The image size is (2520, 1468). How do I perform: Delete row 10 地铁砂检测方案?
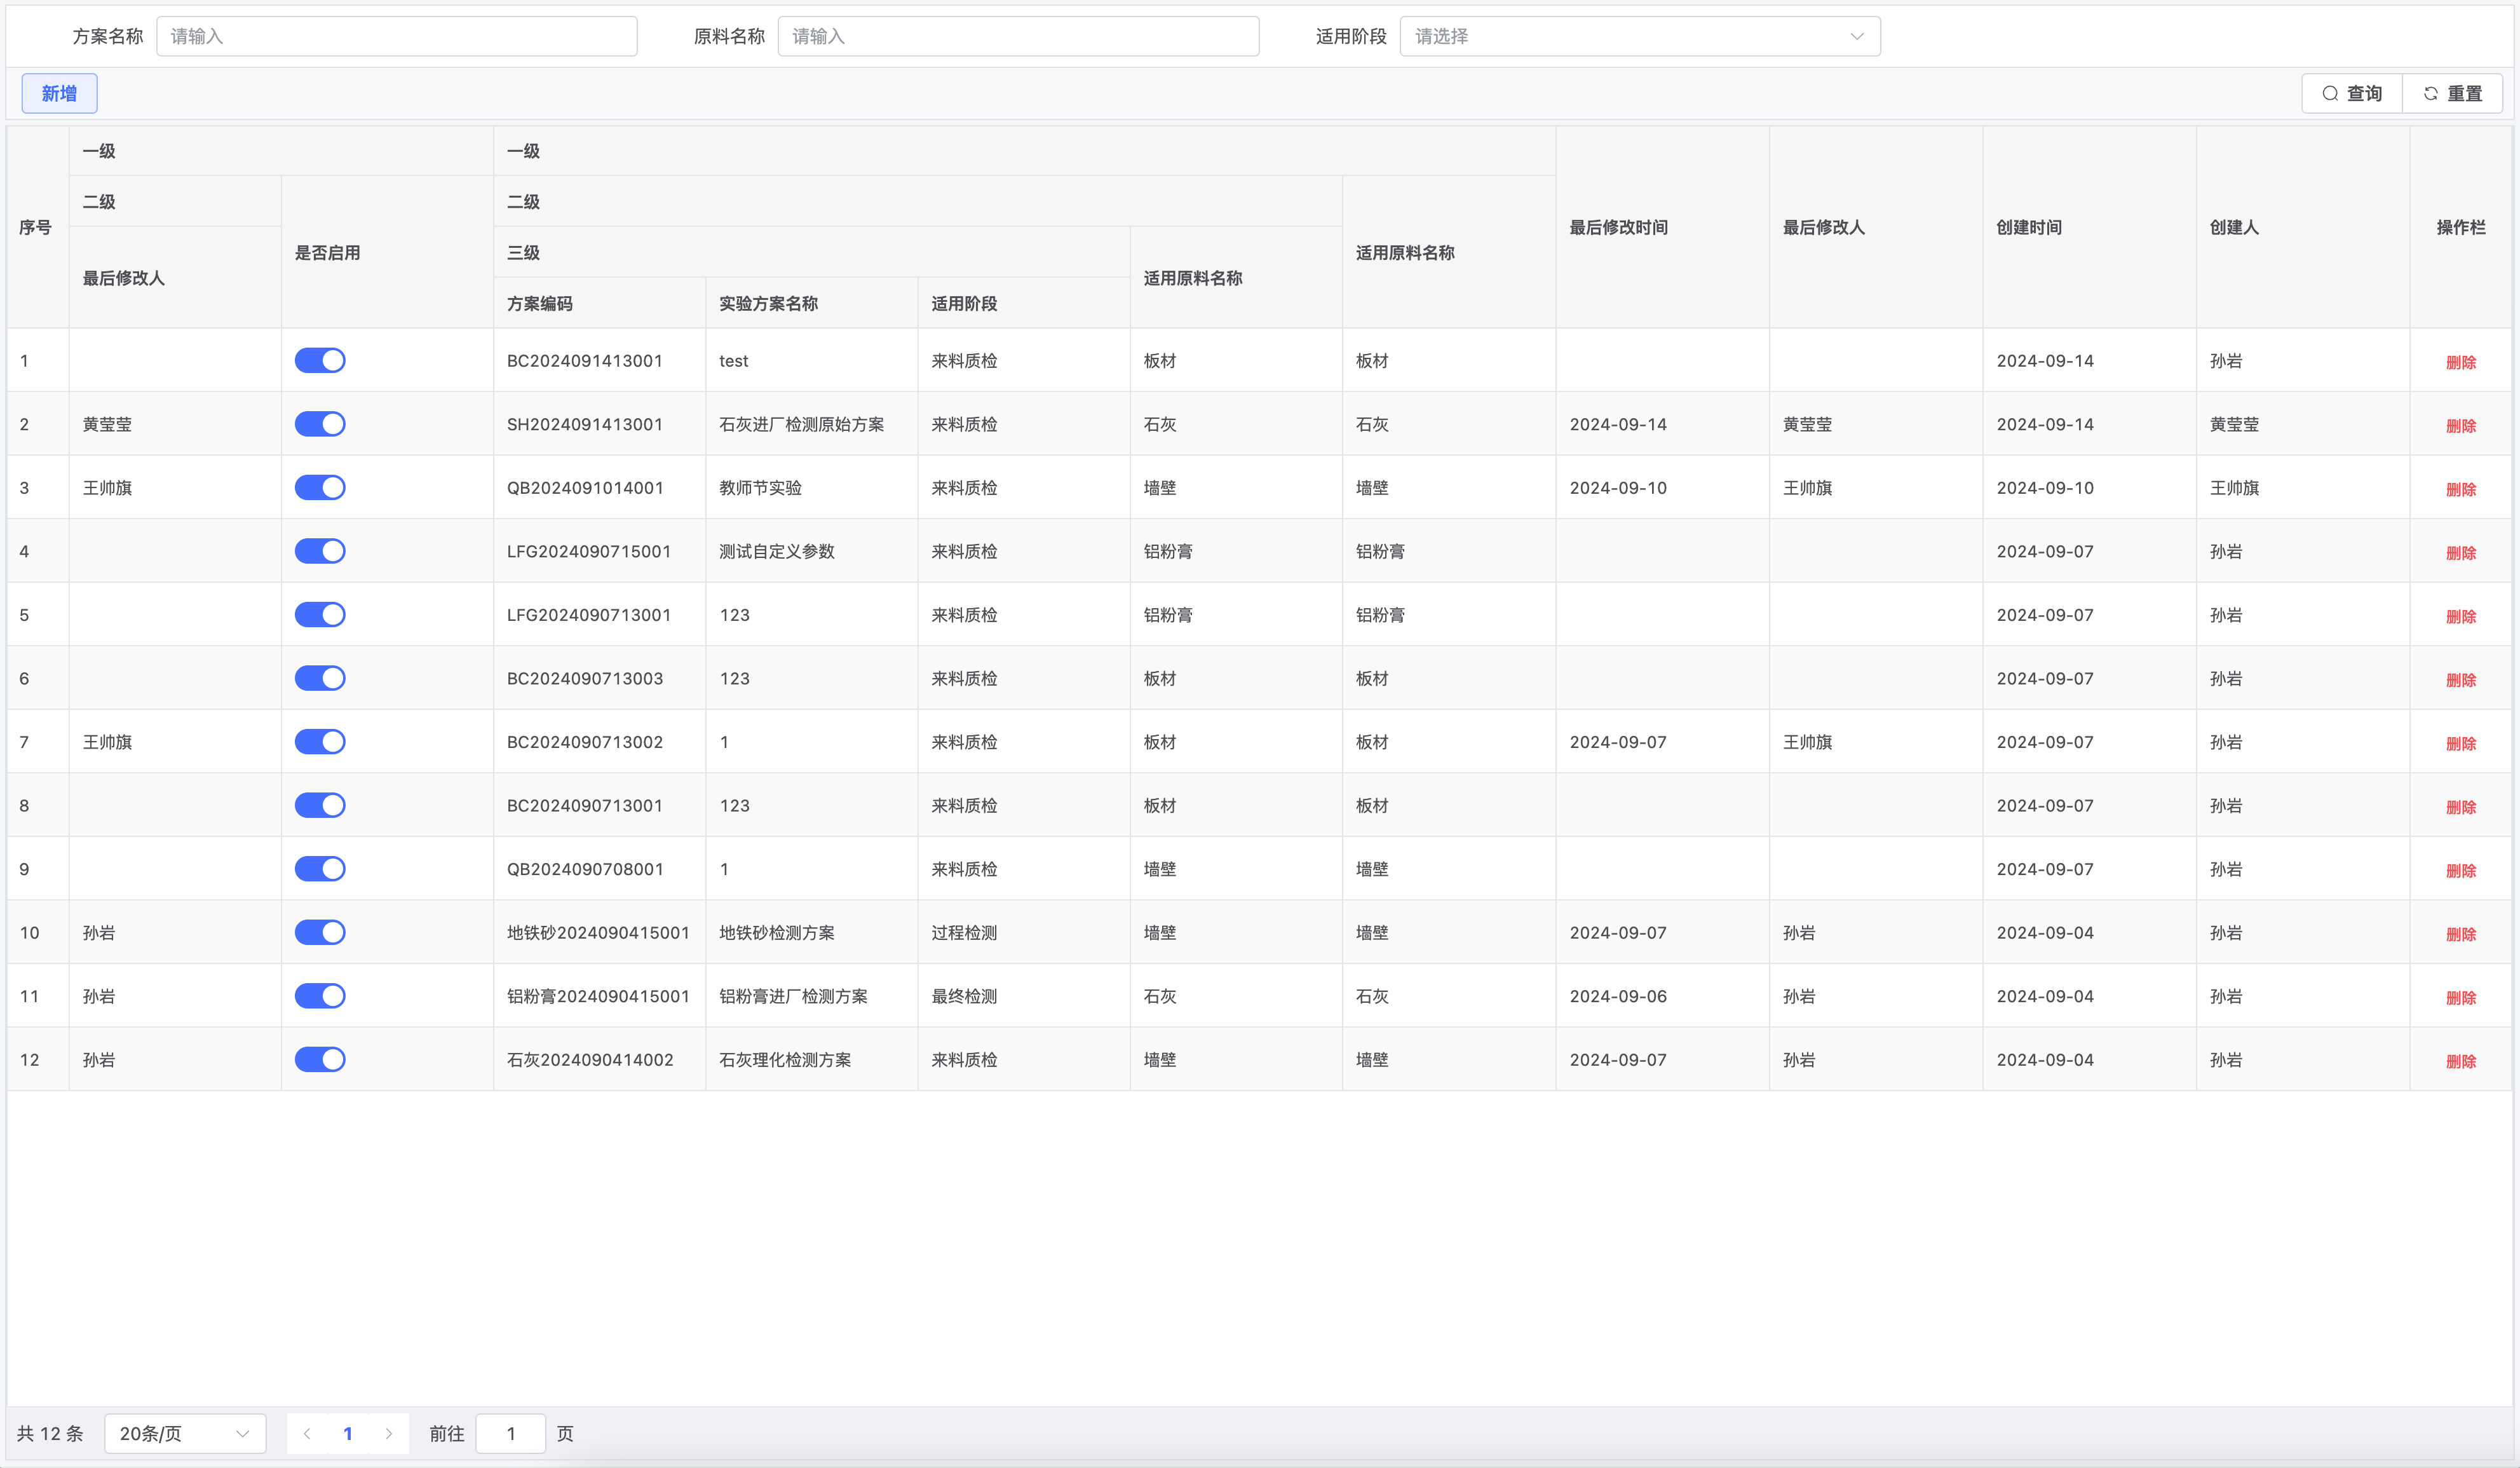(2461, 933)
